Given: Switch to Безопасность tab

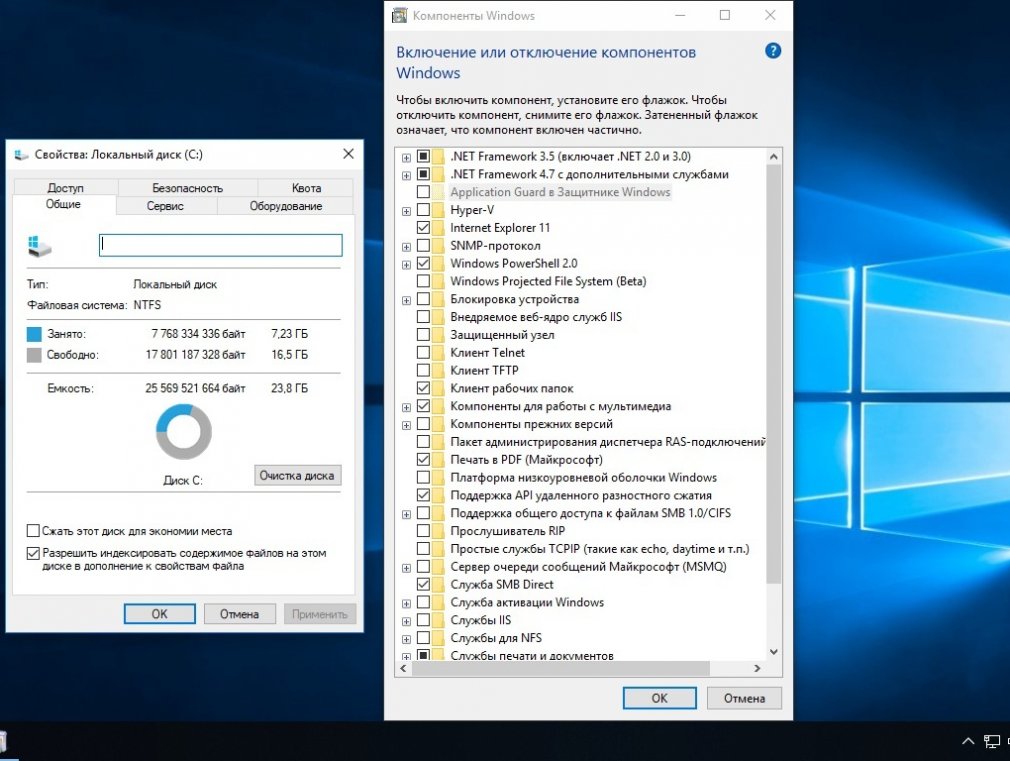Looking at the screenshot, I should pyautogui.click(x=187, y=188).
